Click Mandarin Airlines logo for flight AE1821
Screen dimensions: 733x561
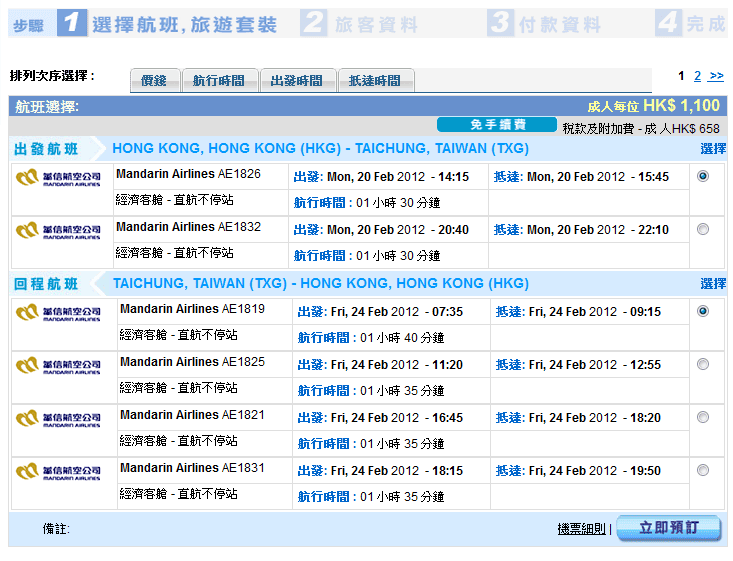(x=58, y=418)
